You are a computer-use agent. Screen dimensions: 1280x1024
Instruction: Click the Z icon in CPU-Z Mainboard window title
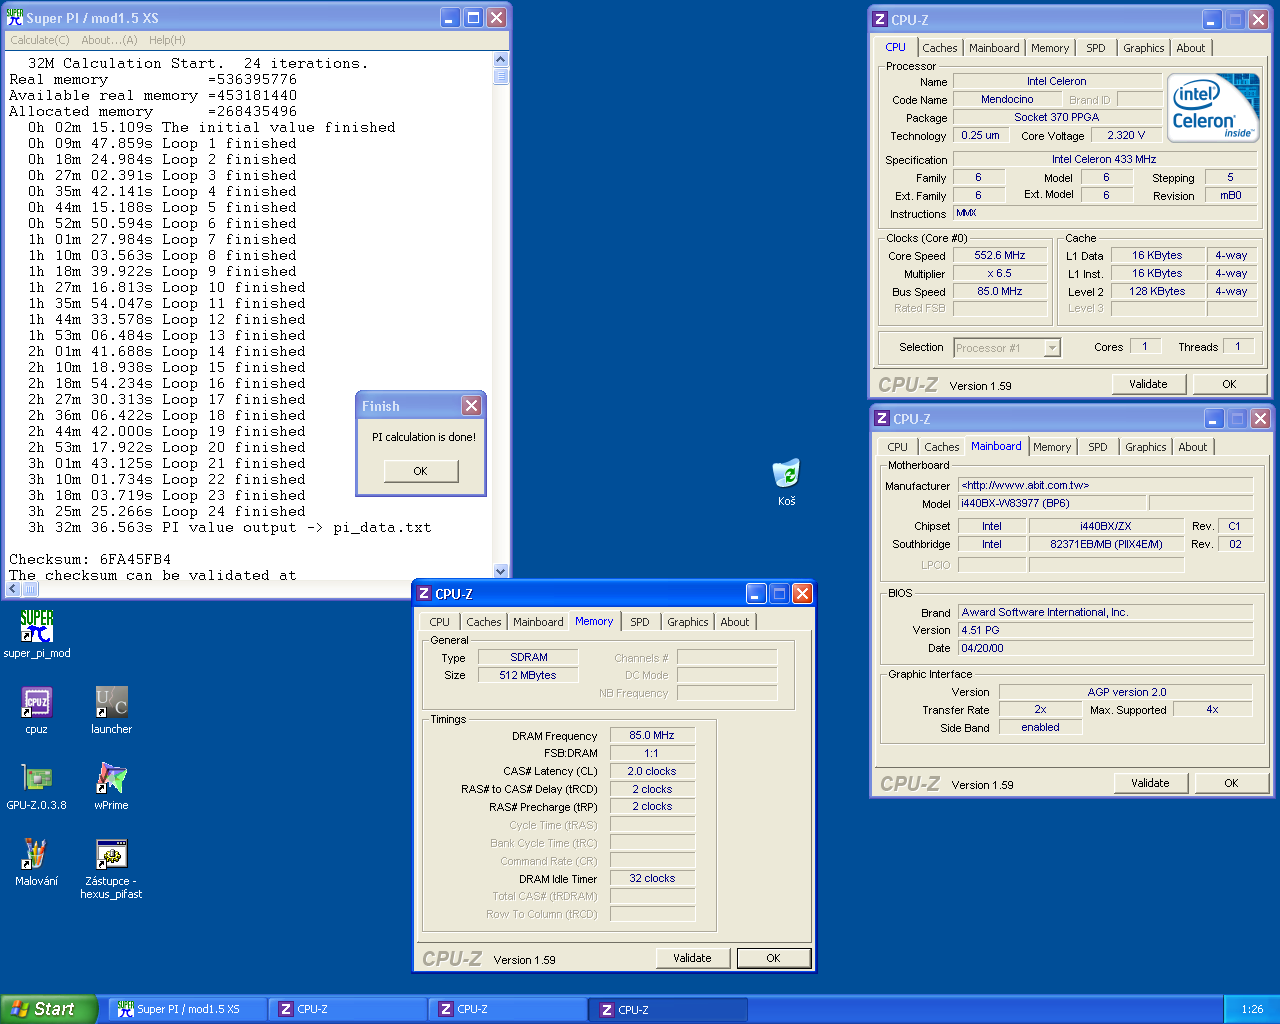(882, 419)
